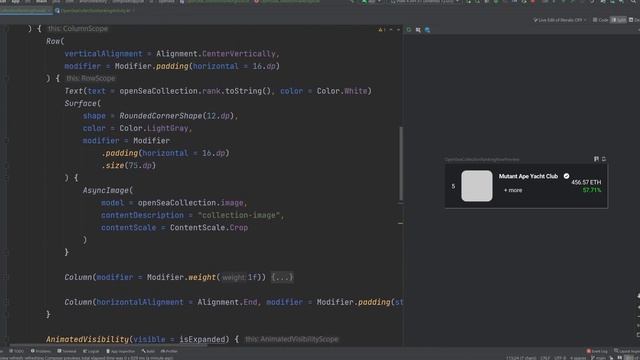Expand the folded {...} block in Column weight line
This screenshot has width=640, height=360.
click(282, 277)
